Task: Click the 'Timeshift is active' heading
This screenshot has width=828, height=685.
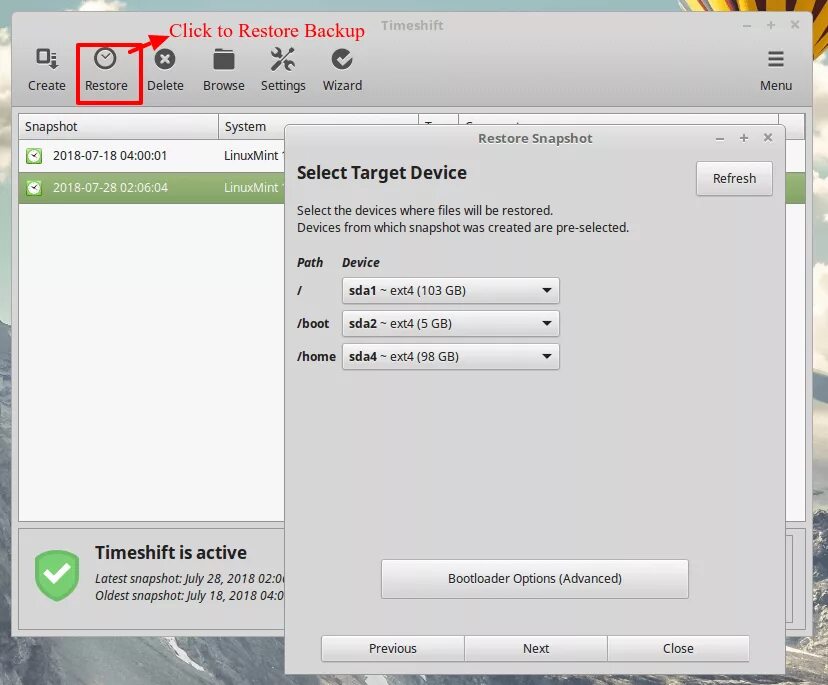Action: [x=171, y=552]
